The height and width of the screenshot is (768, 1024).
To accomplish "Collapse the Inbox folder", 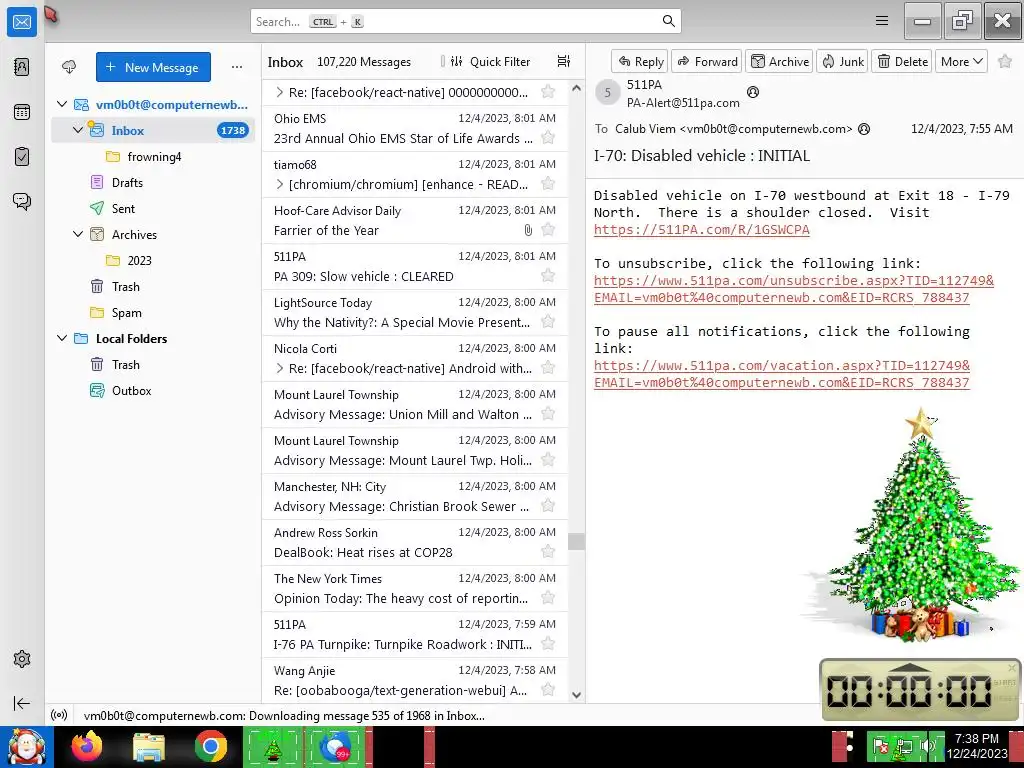I will (78, 130).
